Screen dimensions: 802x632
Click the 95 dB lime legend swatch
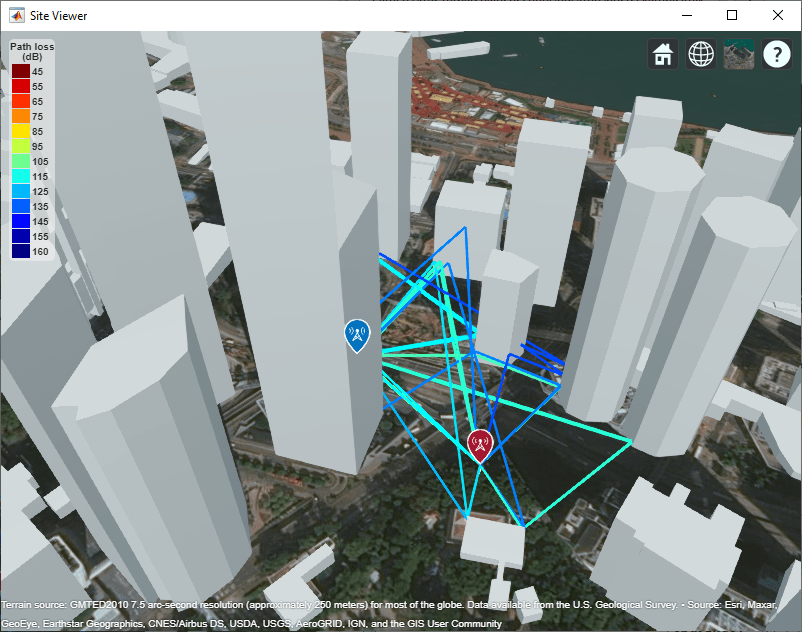tap(21, 146)
